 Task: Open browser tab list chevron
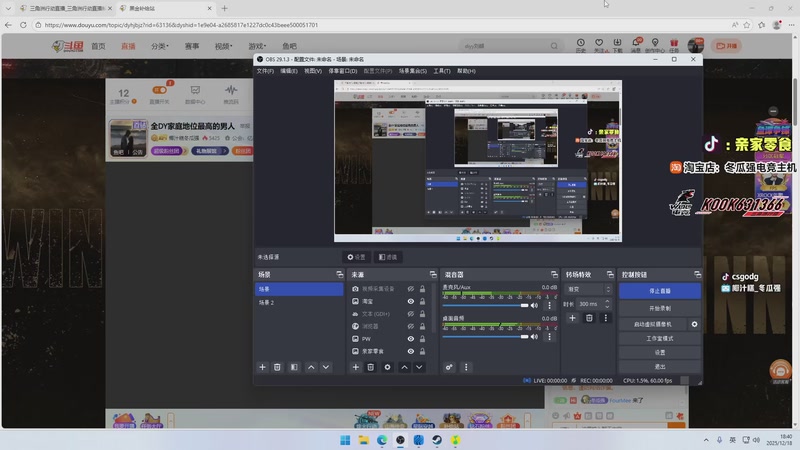pos(8,8)
